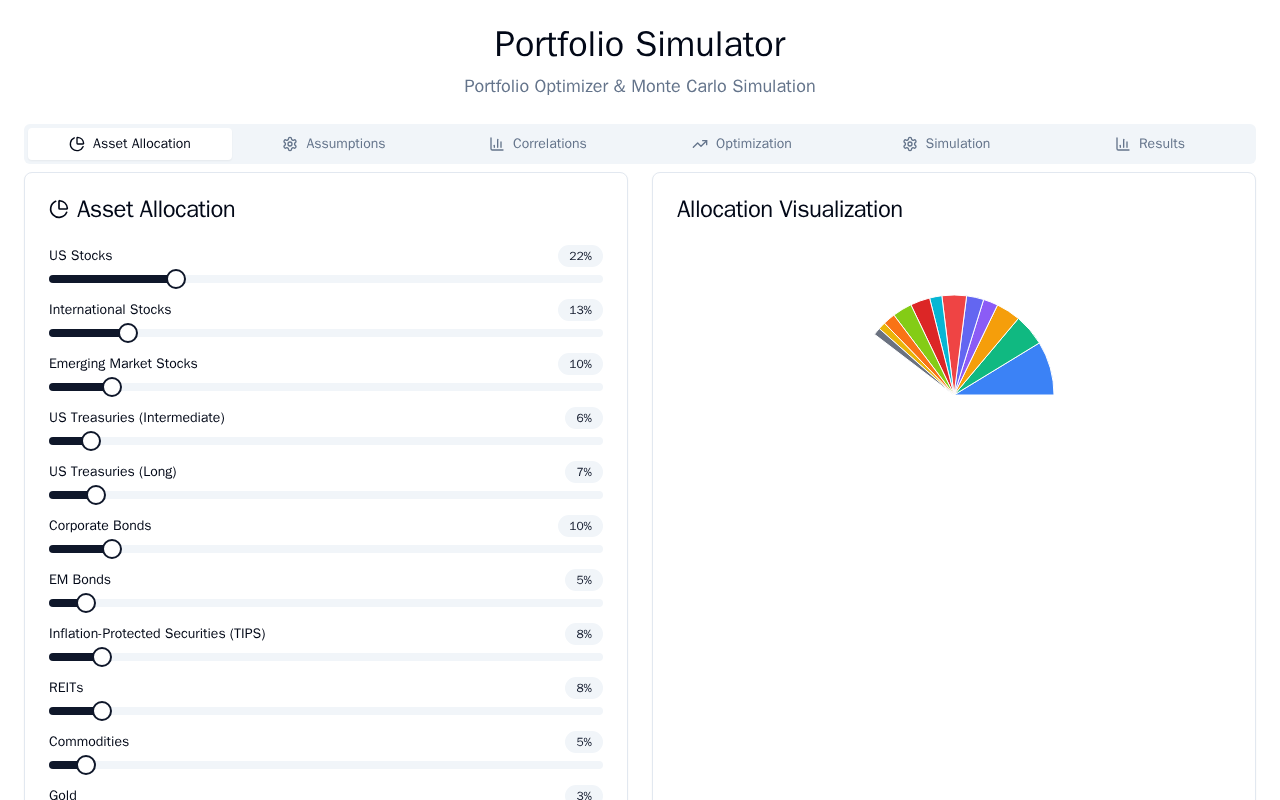This screenshot has height=800, width=1280.
Task: Click the Corporate Bonds slider handle
Action: (x=112, y=549)
